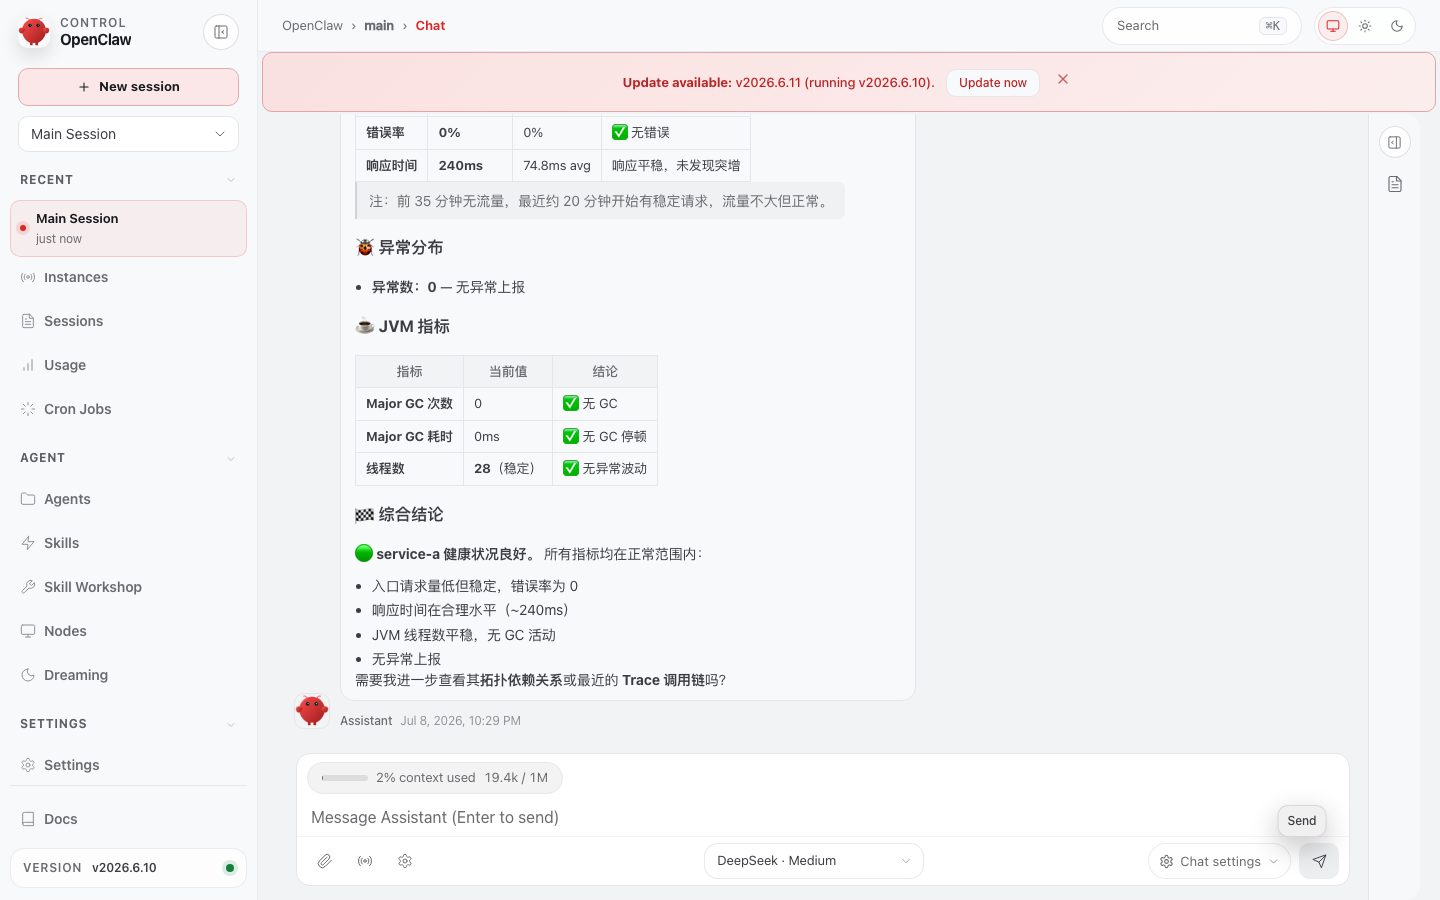The width and height of the screenshot is (1440, 900).
Task: Click the Sessions document icon
Action: click(x=28, y=321)
